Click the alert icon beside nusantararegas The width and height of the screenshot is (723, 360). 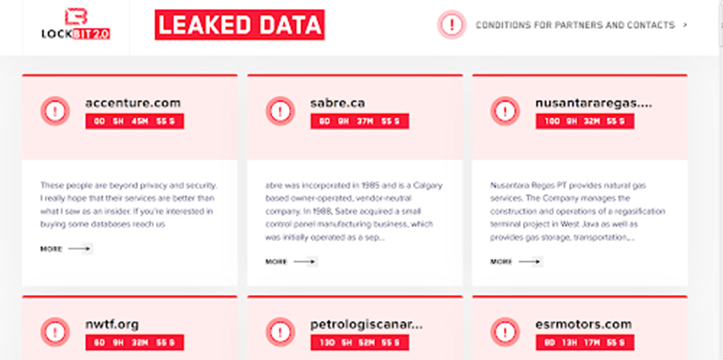[x=505, y=111]
